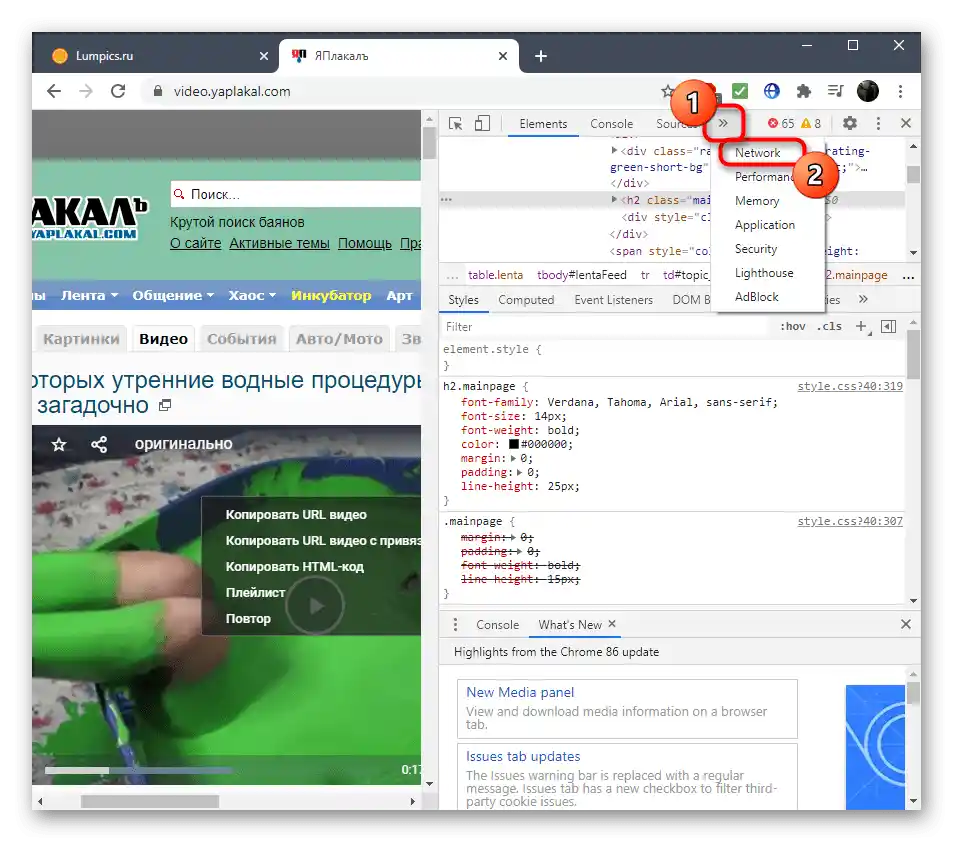Viewport: 953px width, 842px height.
Task: Toggle the :hov element state button
Action: click(793, 326)
